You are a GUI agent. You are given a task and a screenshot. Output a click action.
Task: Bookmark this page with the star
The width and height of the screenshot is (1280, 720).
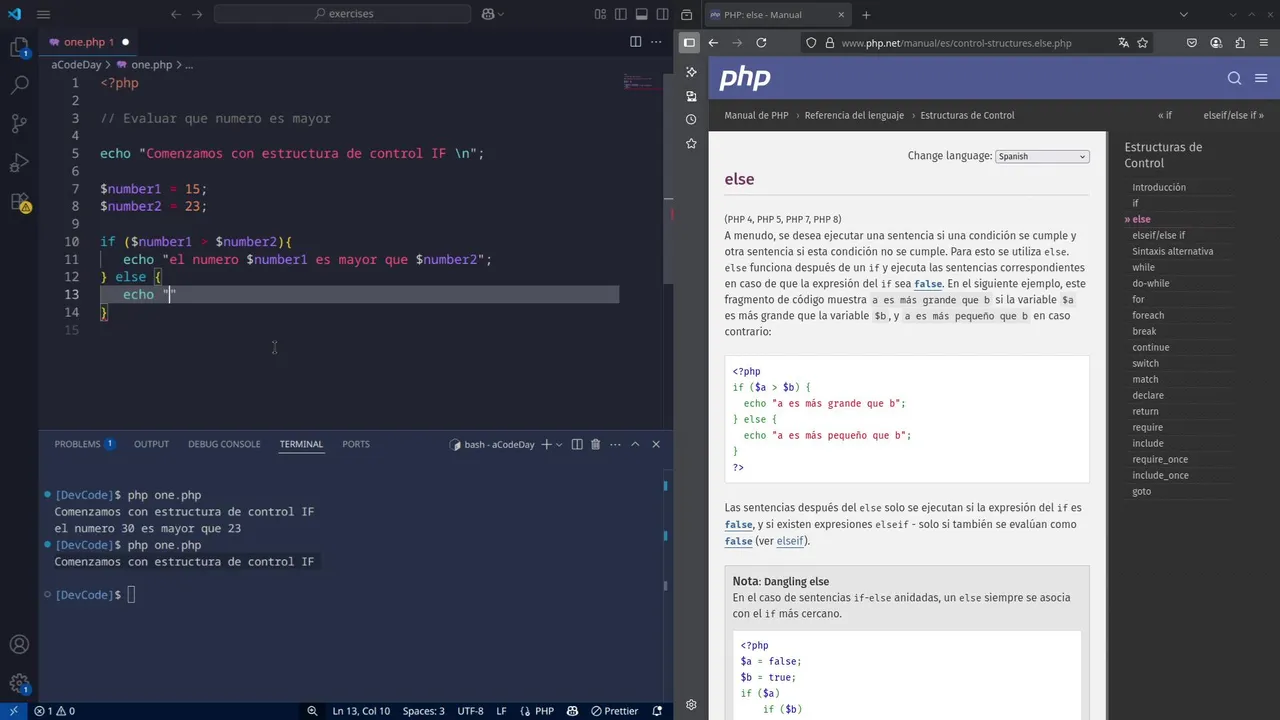tap(1142, 43)
